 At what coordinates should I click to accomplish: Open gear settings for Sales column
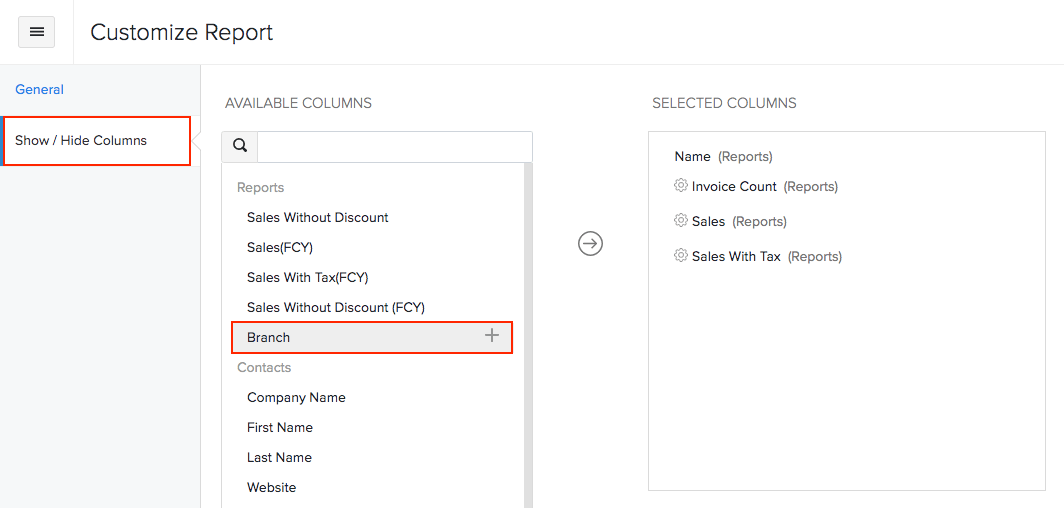click(x=681, y=221)
